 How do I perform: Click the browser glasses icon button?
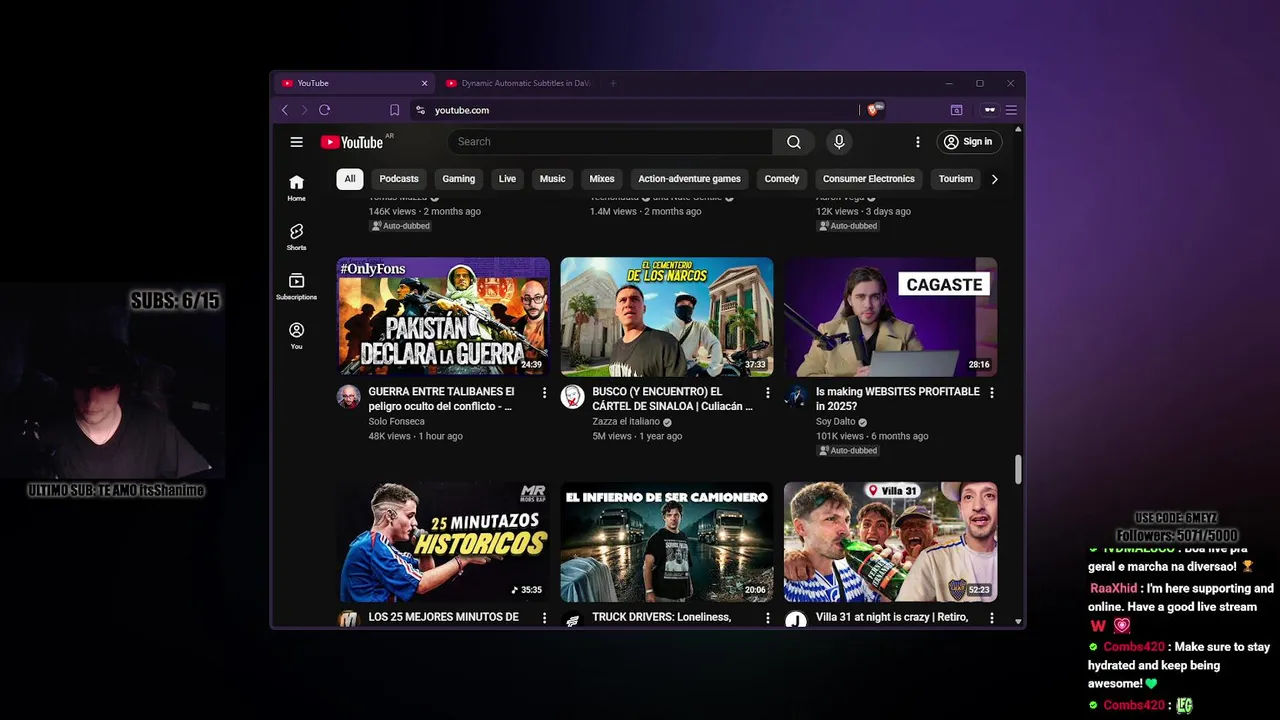990,110
